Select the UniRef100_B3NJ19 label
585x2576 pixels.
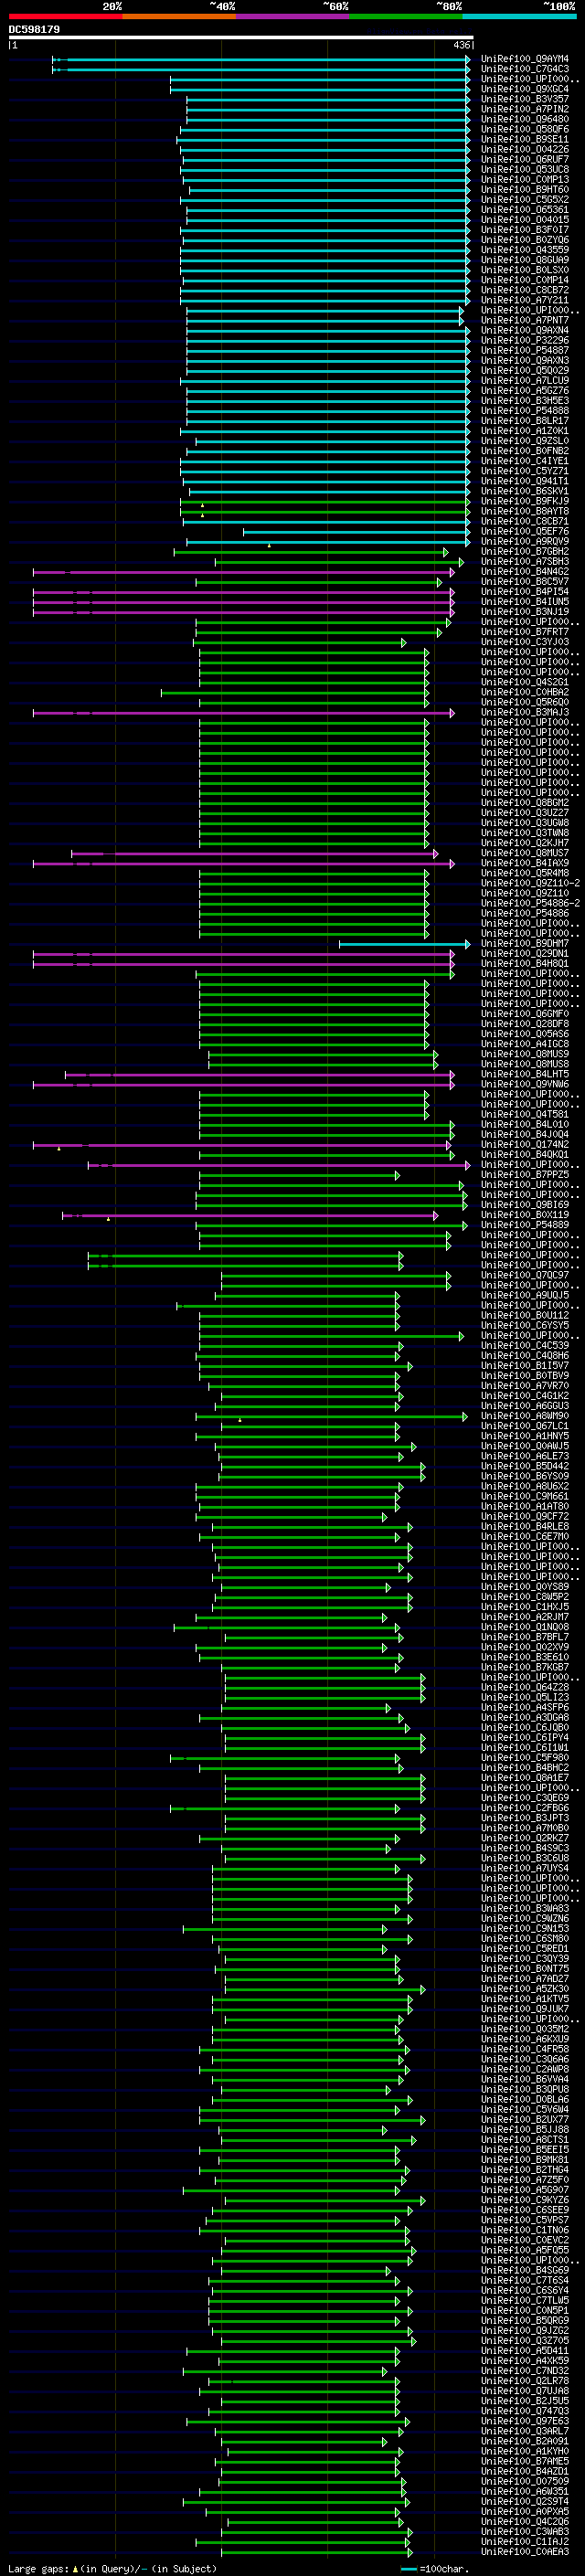[525, 611]
